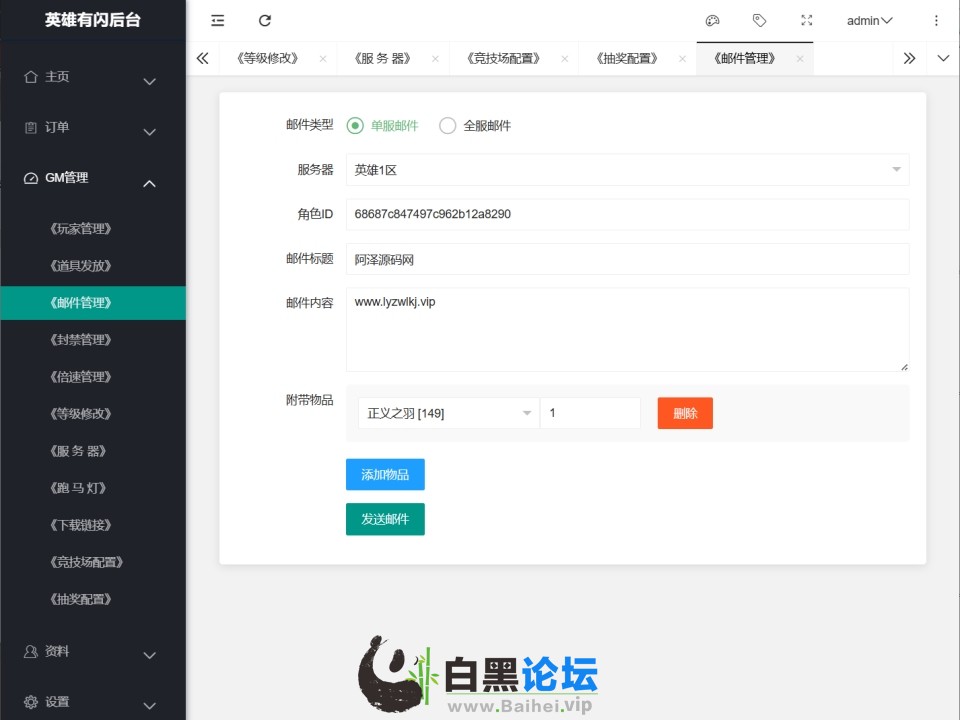Close the 《服 务 器》 tab
The image size is (960, 720).
tap(435, 59)
